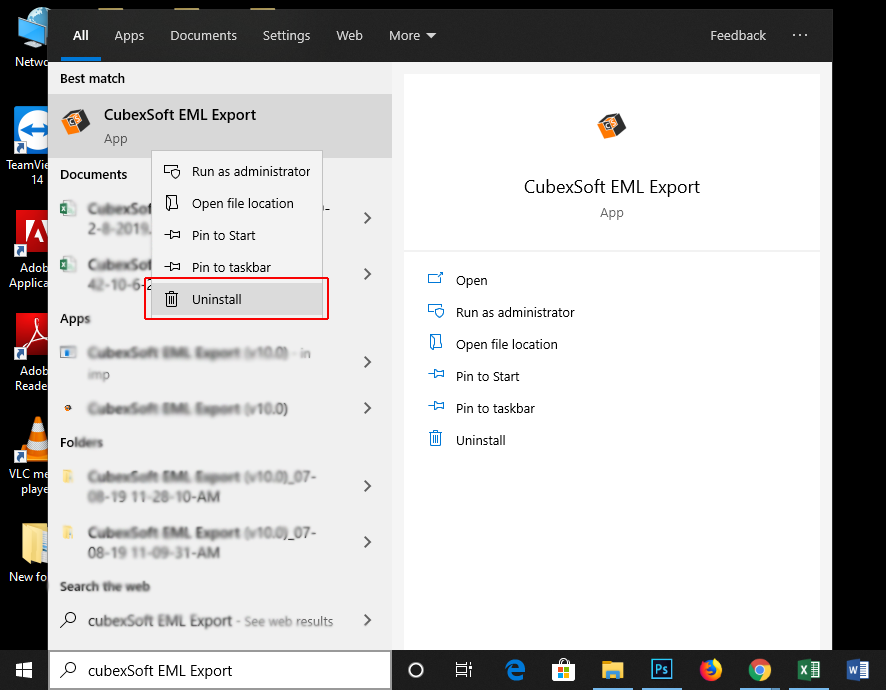Open Excel from taskbar
886x690 pixels.
pos(809,670)
